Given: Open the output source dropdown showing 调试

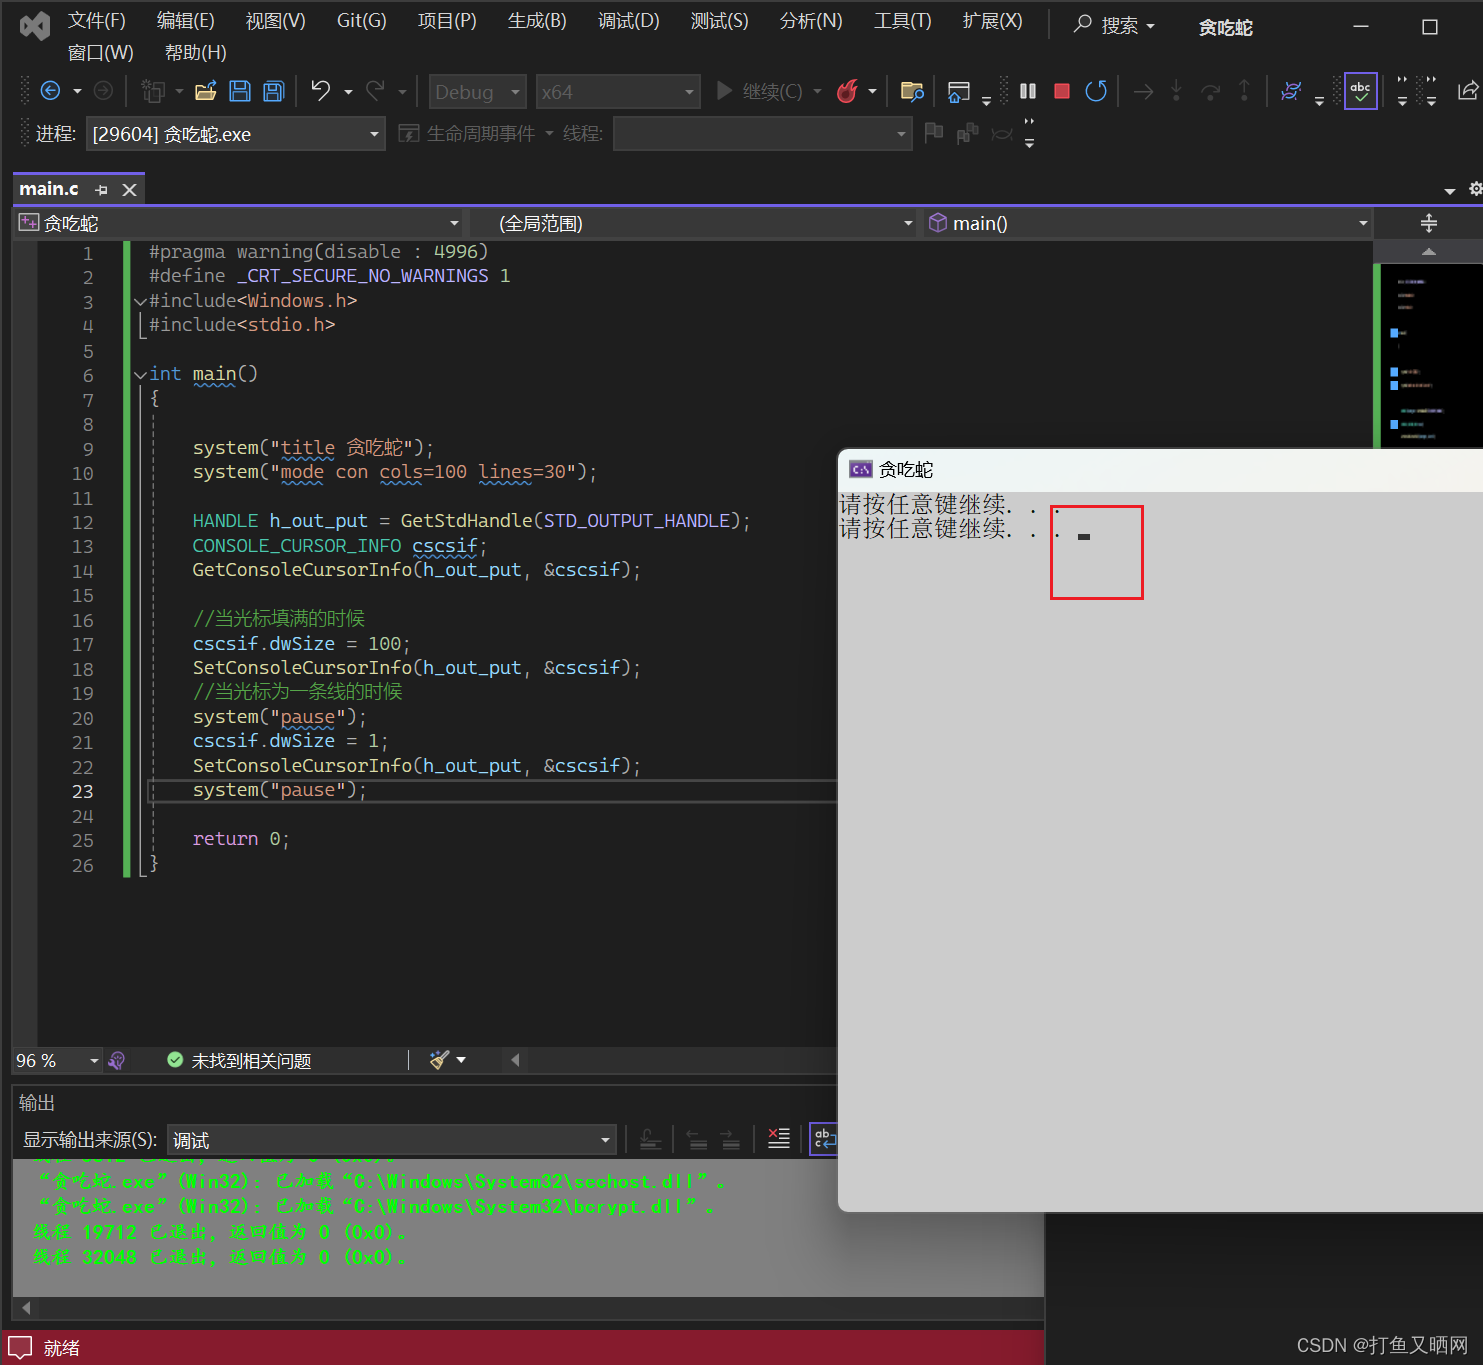Looking at the screenshot, I should pyautogui.click(x=391, y=1140).
